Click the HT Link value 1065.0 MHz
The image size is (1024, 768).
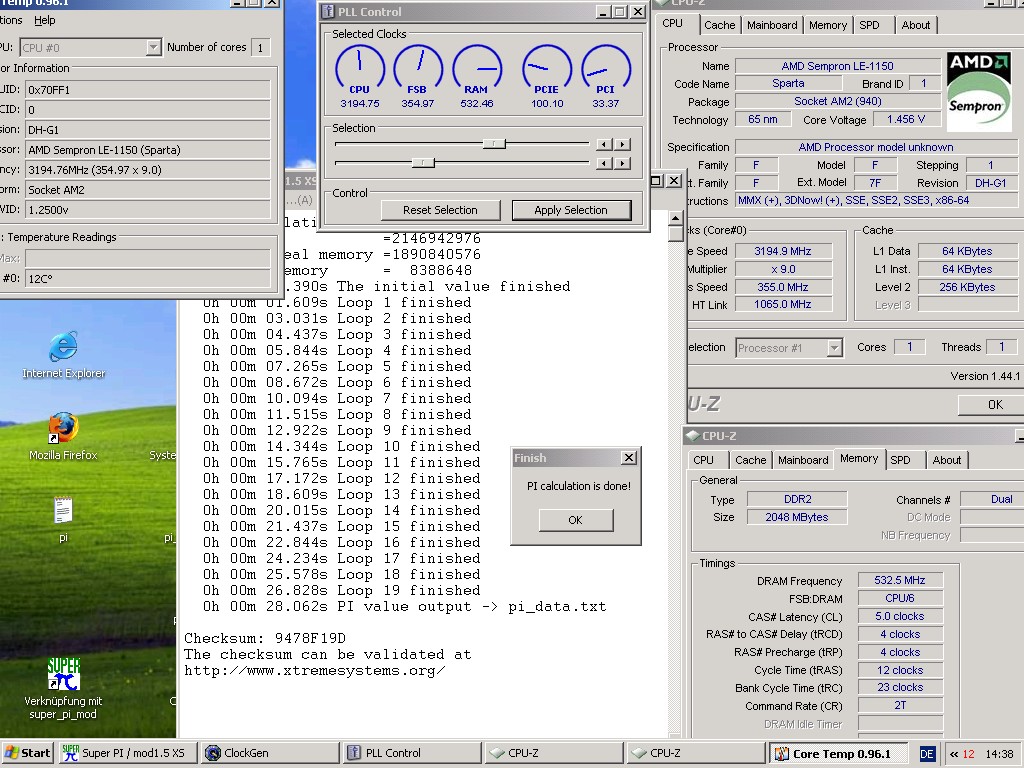point(783,304)
